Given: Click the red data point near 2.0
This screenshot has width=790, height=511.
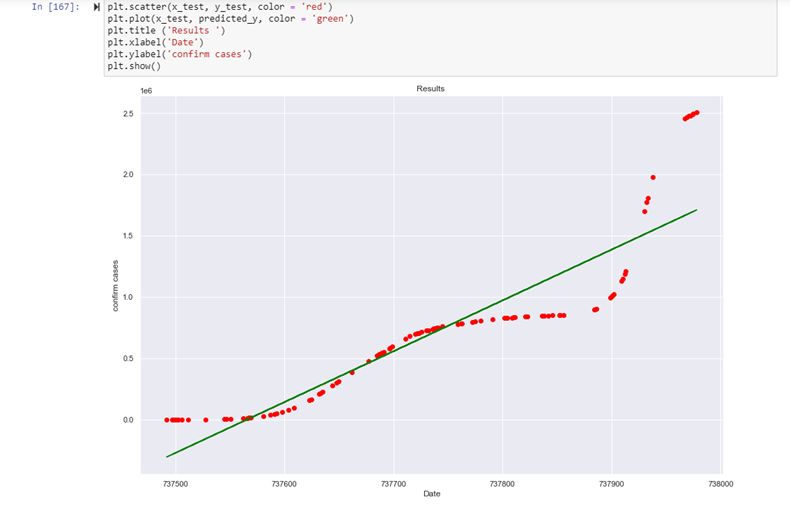Looking at the screenshot, I should click(x=653, y=177).
